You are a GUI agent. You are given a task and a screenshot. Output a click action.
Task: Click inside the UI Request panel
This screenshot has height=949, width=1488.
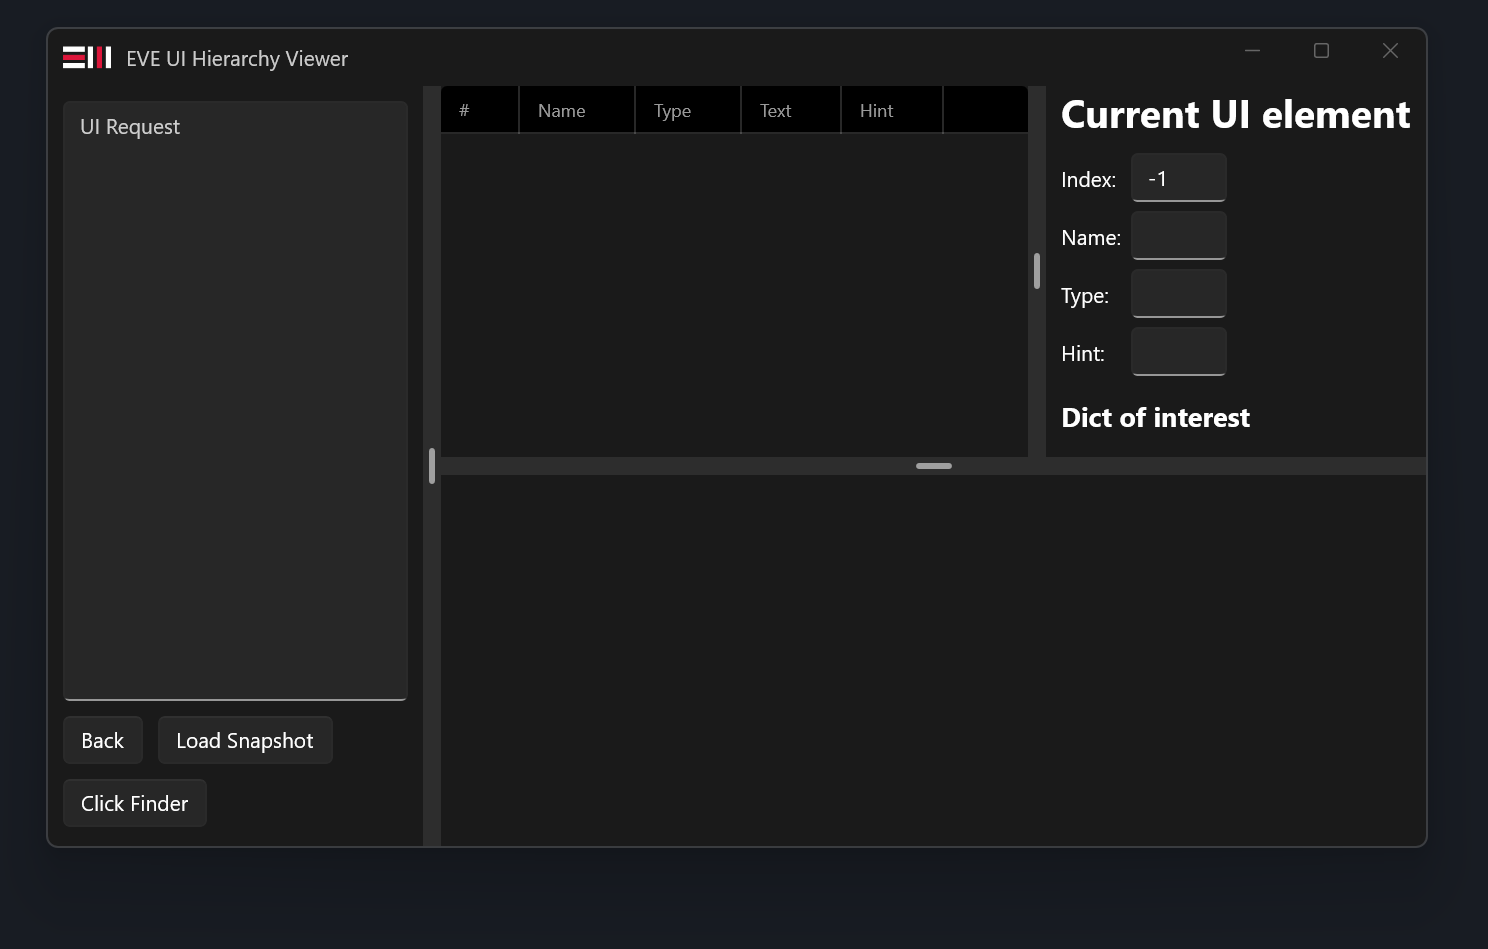click(x=235, y=400)
